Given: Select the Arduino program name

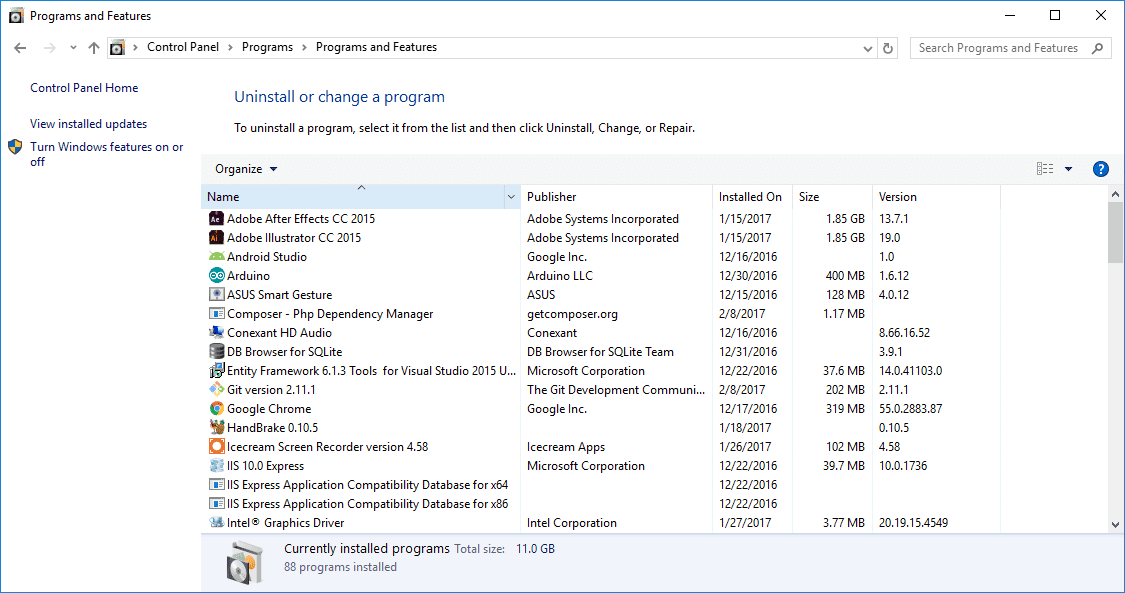Looking at the screenshot, I should tap(248, 275).
